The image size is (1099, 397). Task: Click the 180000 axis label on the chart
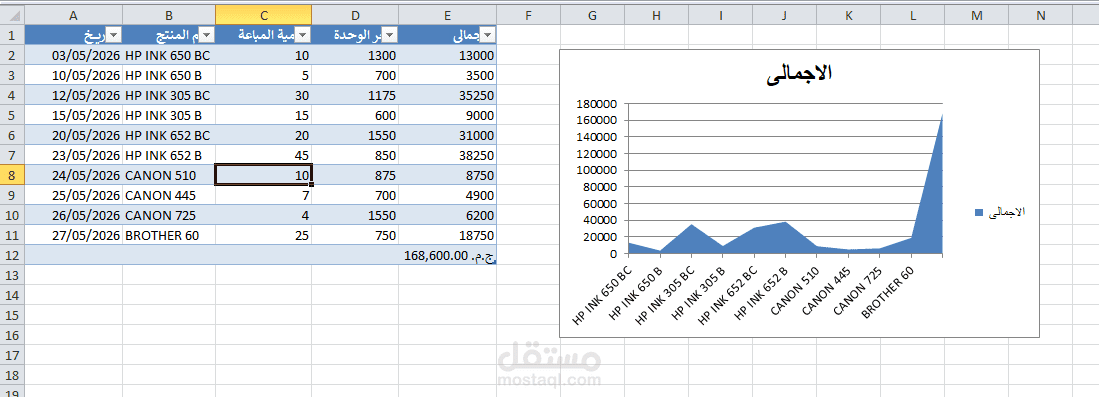[x=595, y=104]
